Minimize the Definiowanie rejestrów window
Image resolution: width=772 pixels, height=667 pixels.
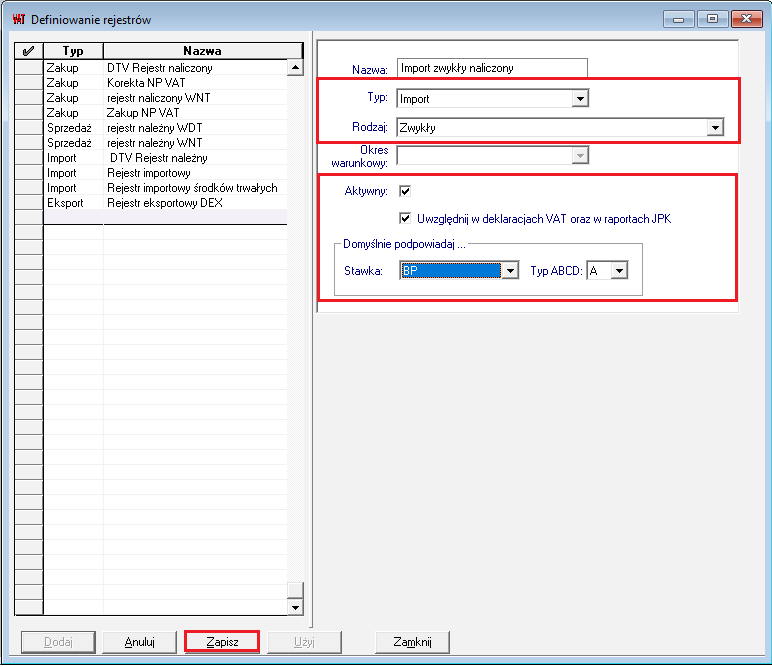click(x=678, y=19)
